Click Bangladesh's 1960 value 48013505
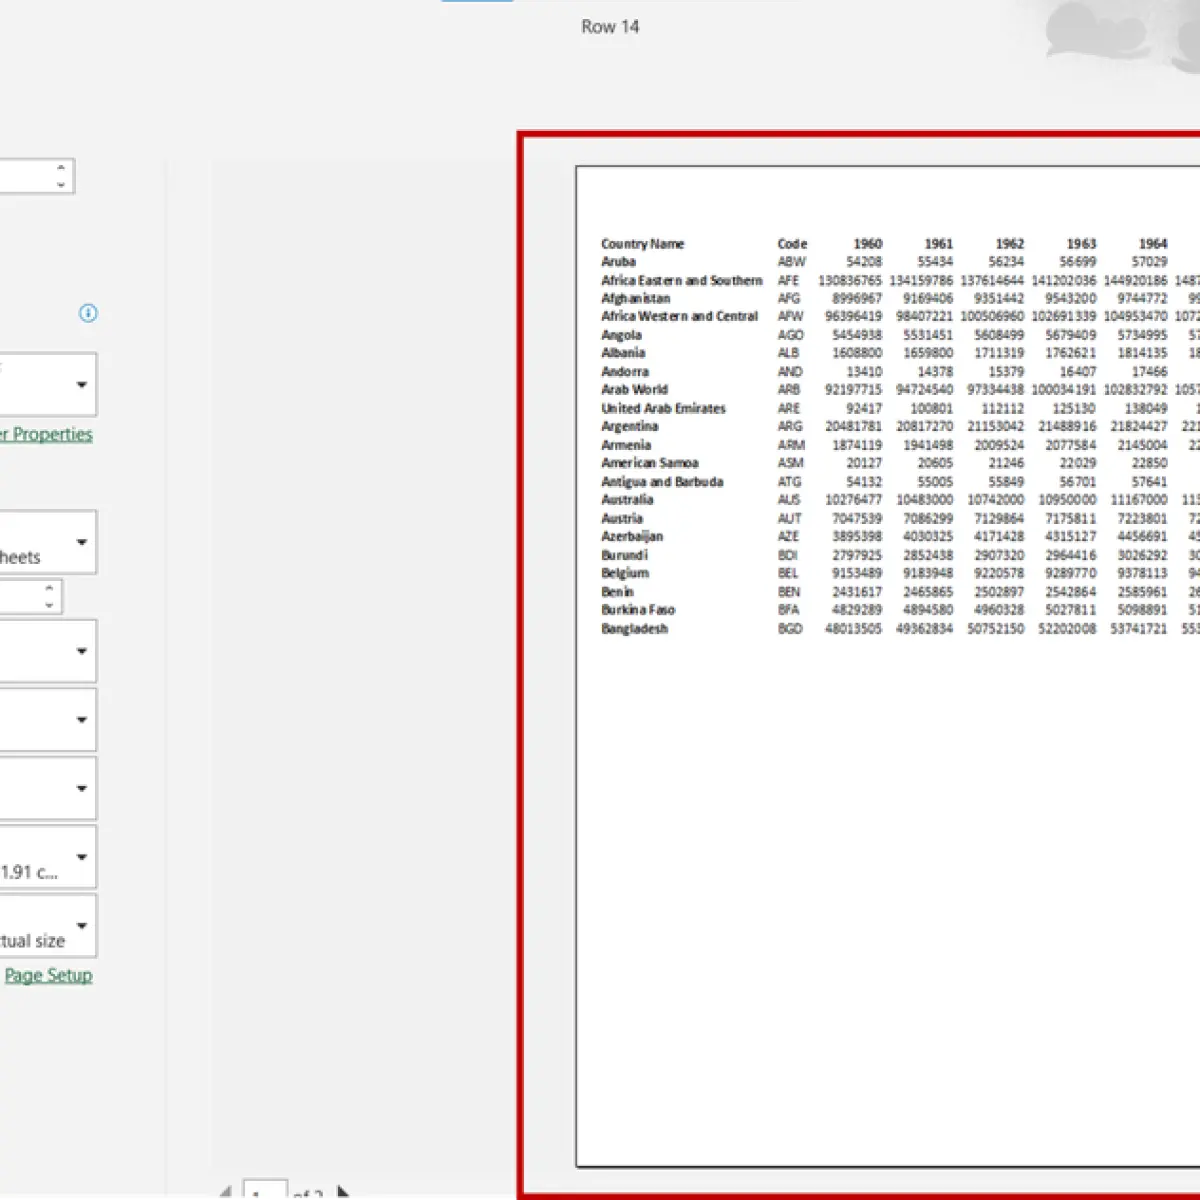The image size is (1200, 1200). tap(853, 629)
